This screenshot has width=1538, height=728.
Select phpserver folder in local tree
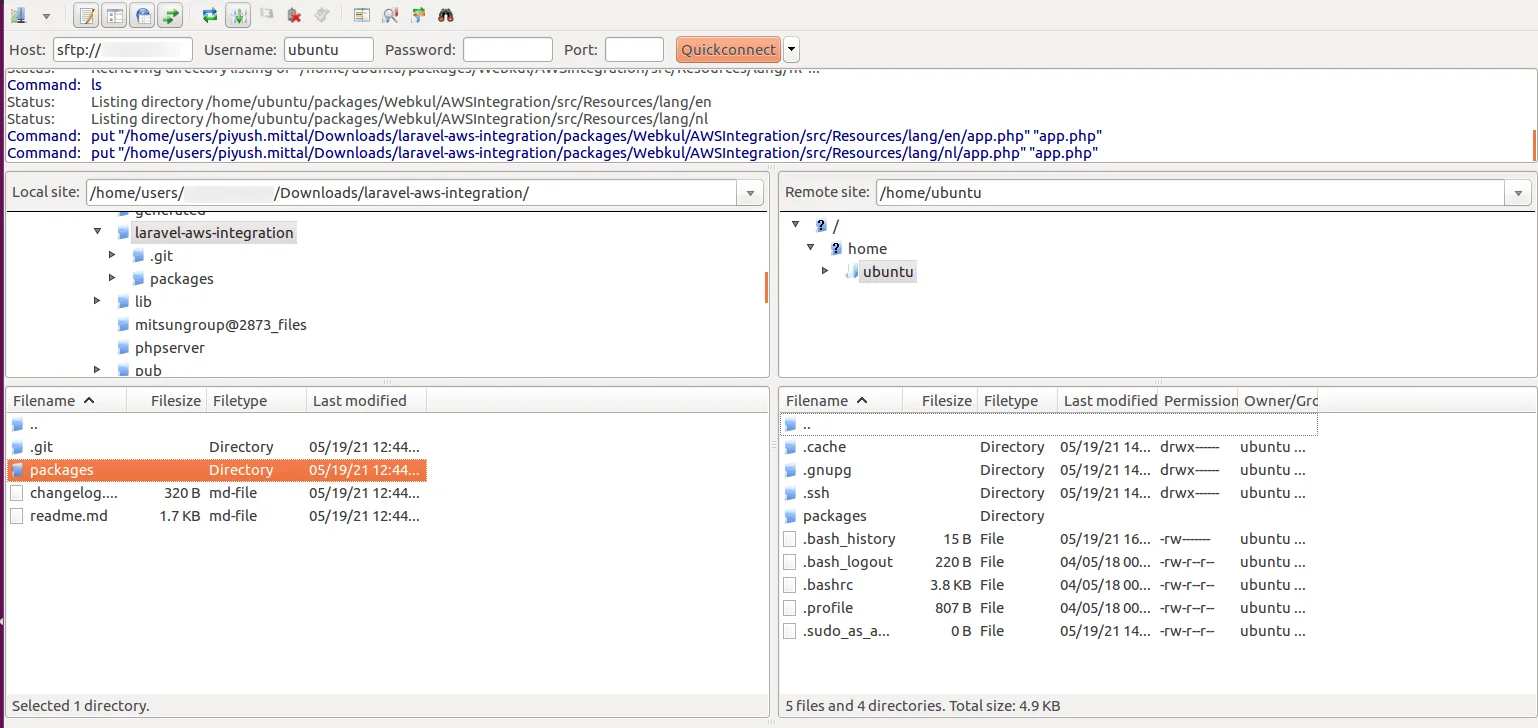coord(170,348)
